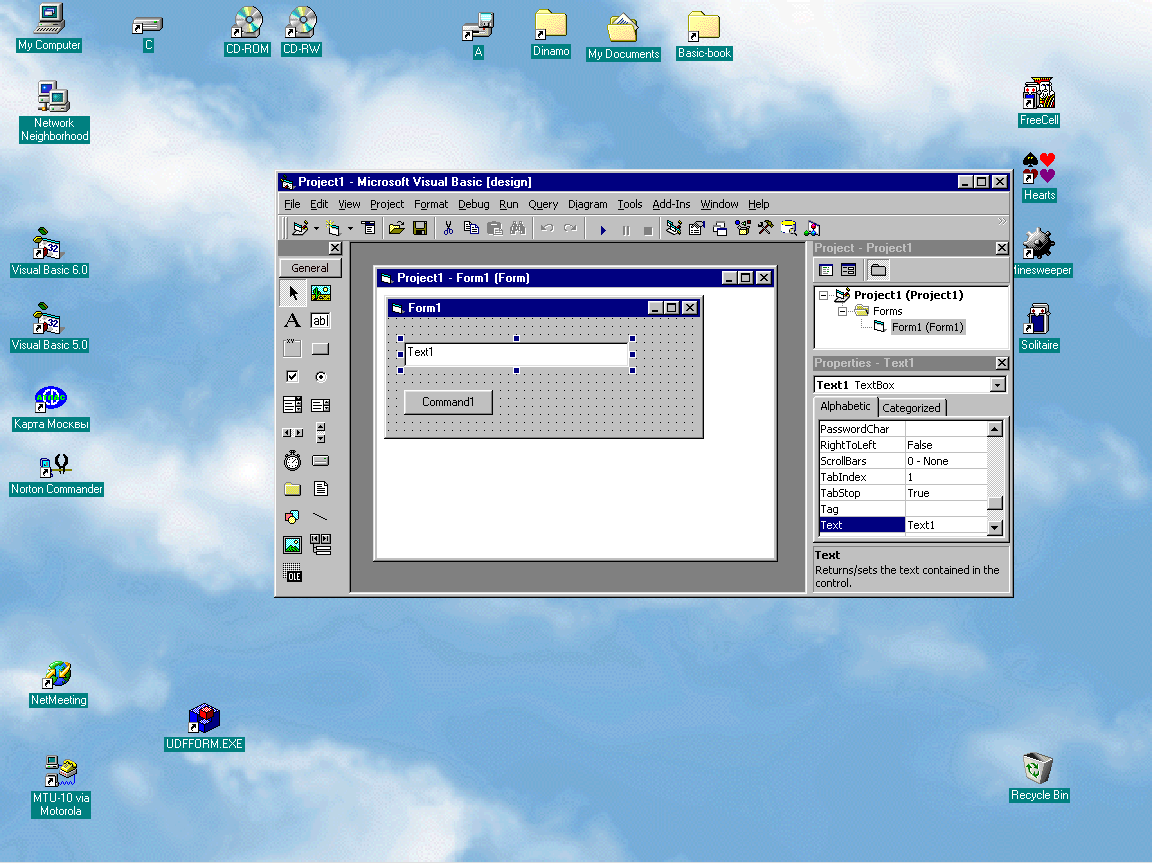Viewport: 1152px width, 864px height.
Task: Open the Menu Editor from the toolbar
Action: tap(369, 228)
